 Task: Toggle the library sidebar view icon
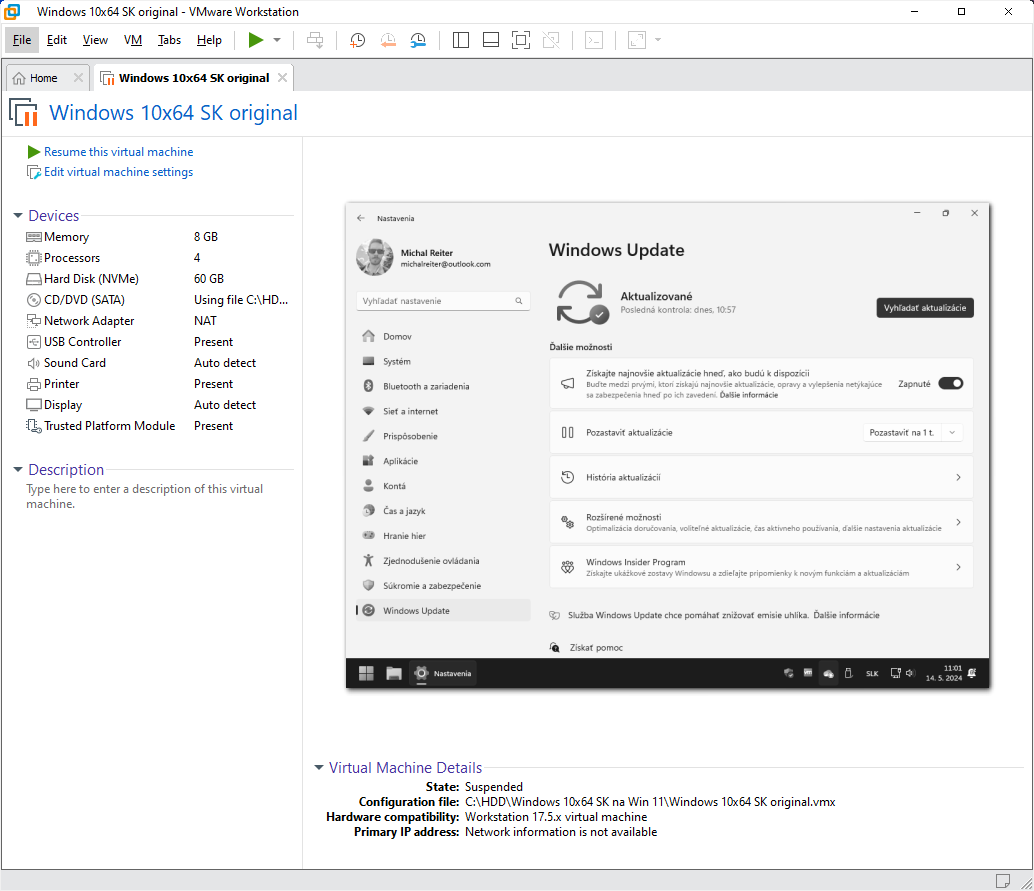click(x=460, y=40)
